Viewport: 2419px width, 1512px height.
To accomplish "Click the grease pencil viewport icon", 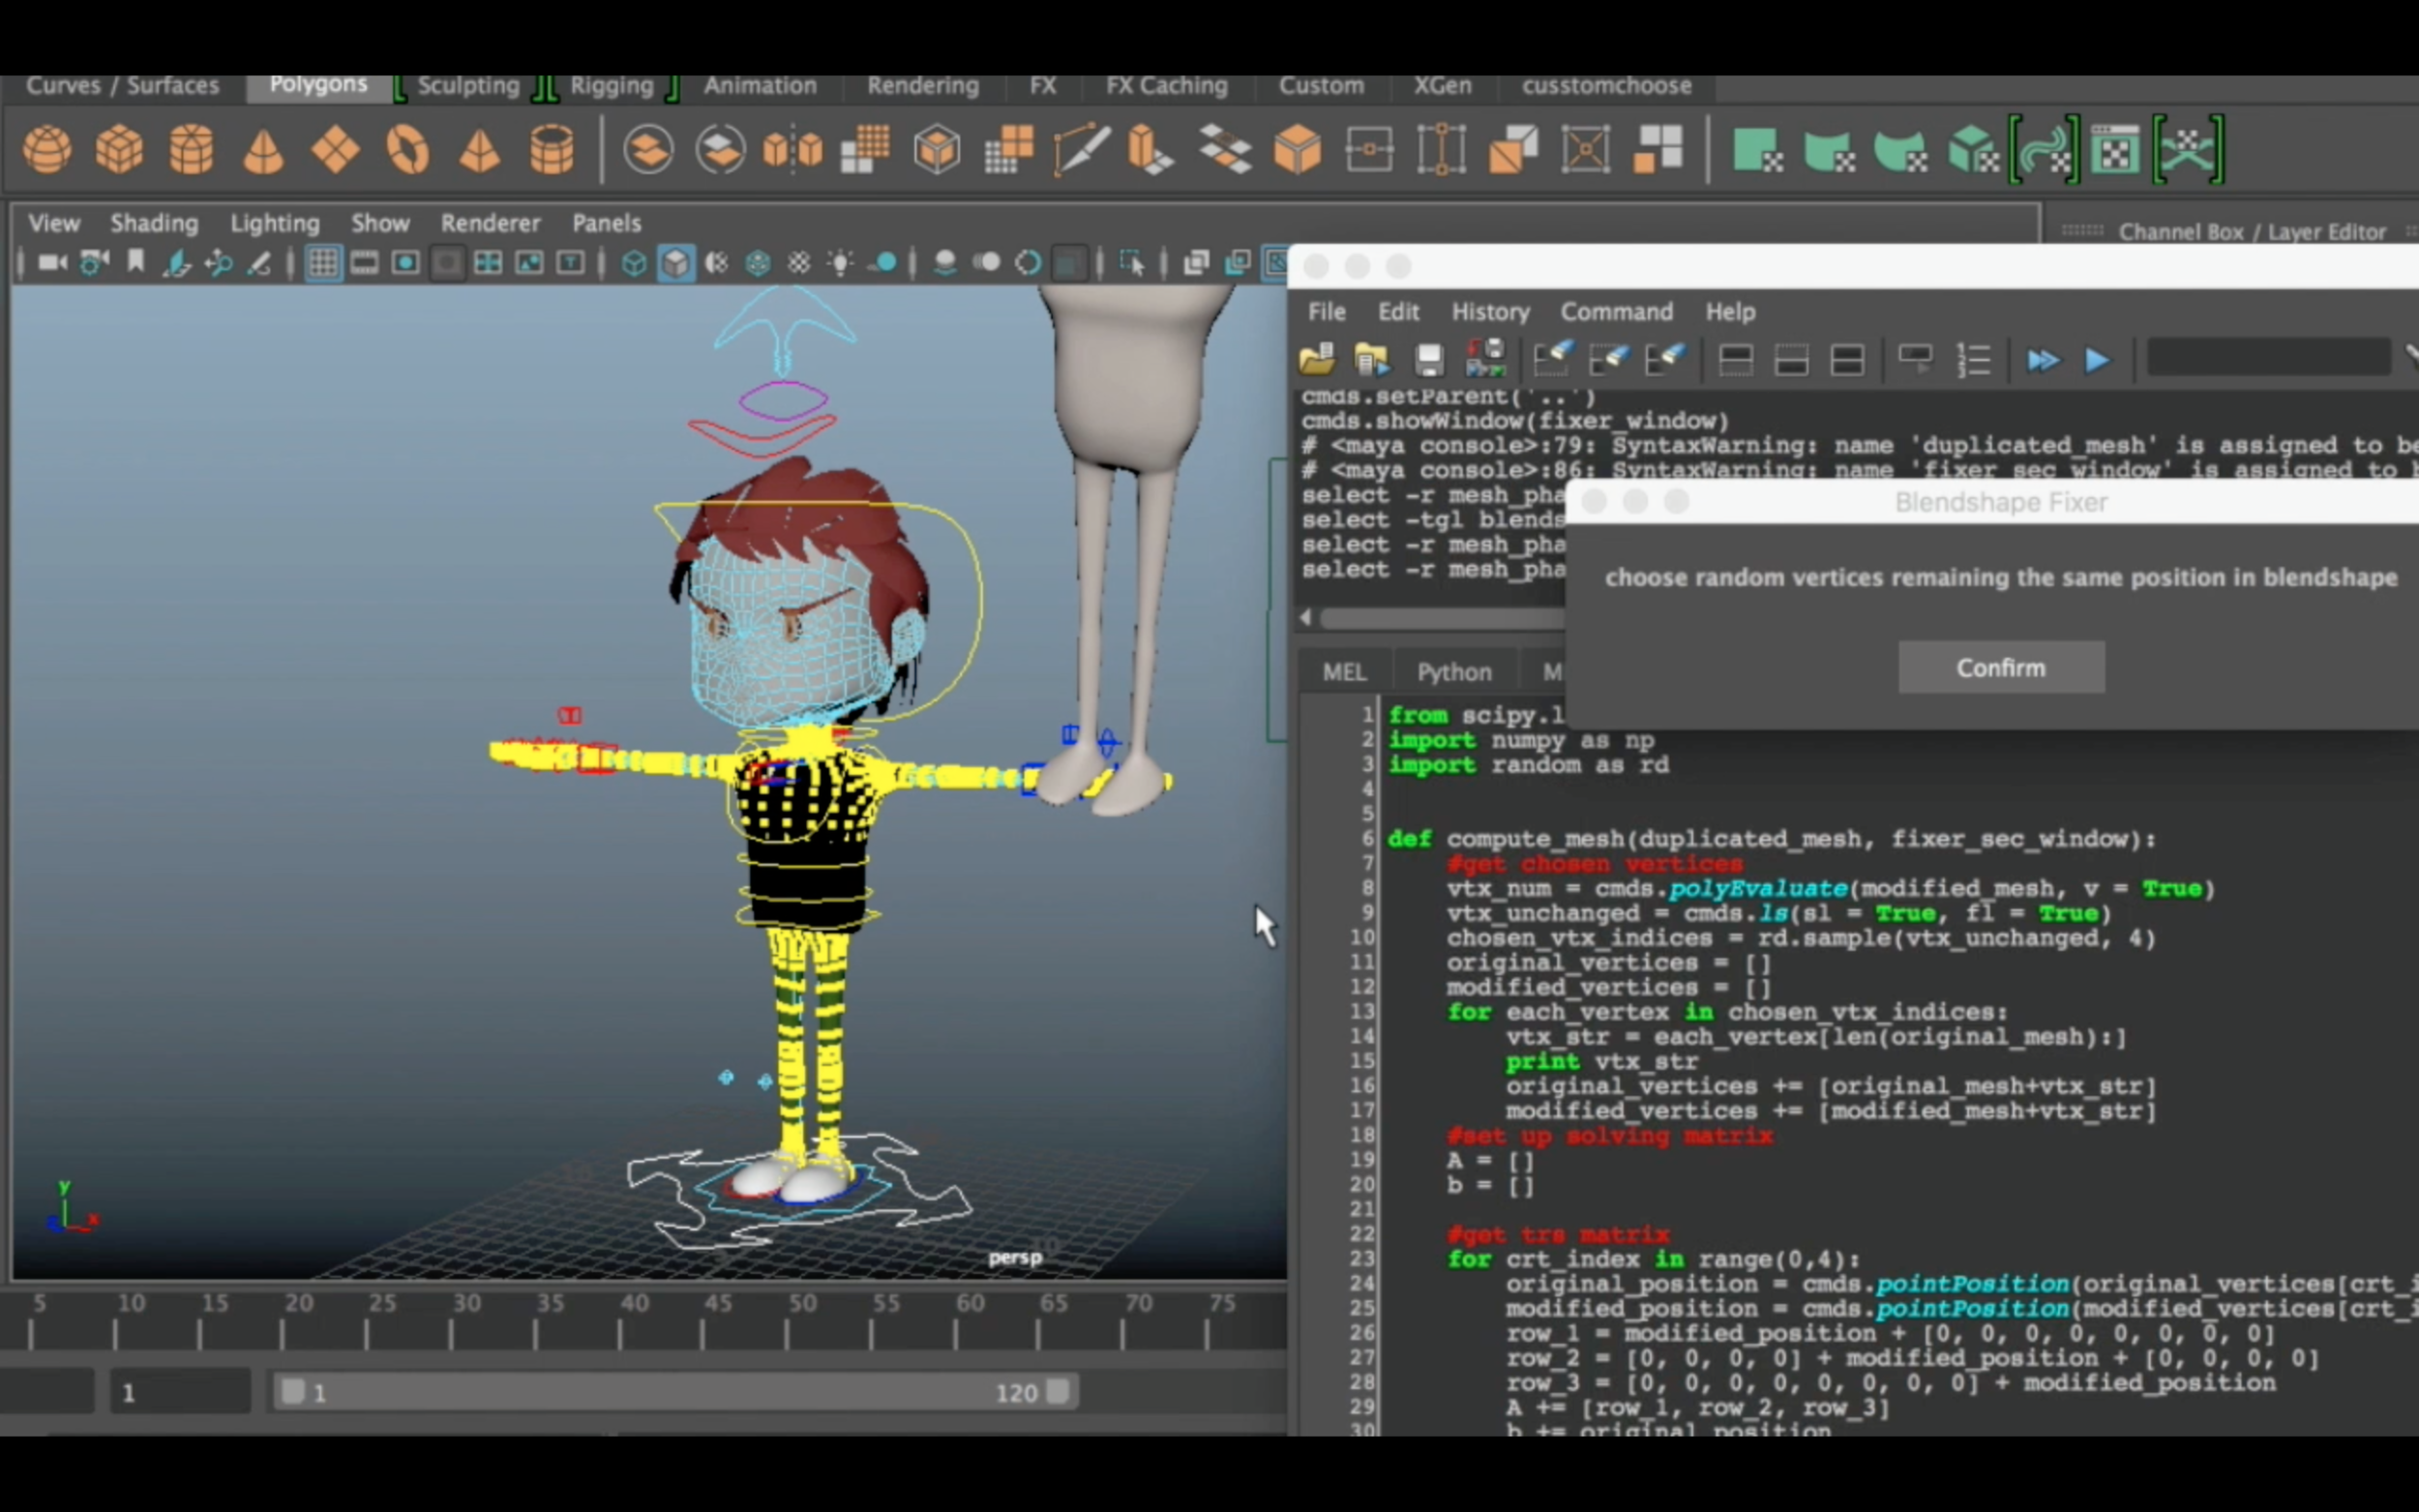I will click(259, 263).
